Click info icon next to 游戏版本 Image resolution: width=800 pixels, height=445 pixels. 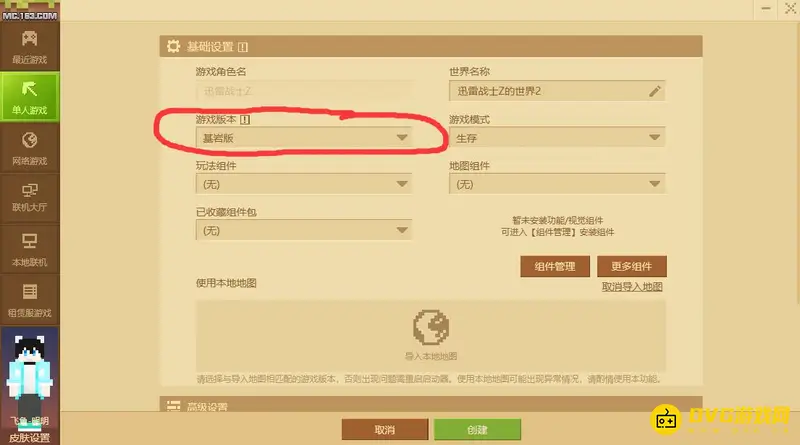[245, 120]
